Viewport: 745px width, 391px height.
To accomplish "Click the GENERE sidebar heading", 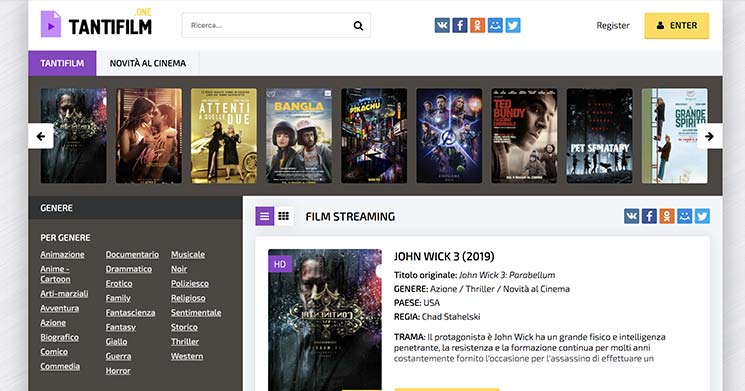I will point(57,208).
